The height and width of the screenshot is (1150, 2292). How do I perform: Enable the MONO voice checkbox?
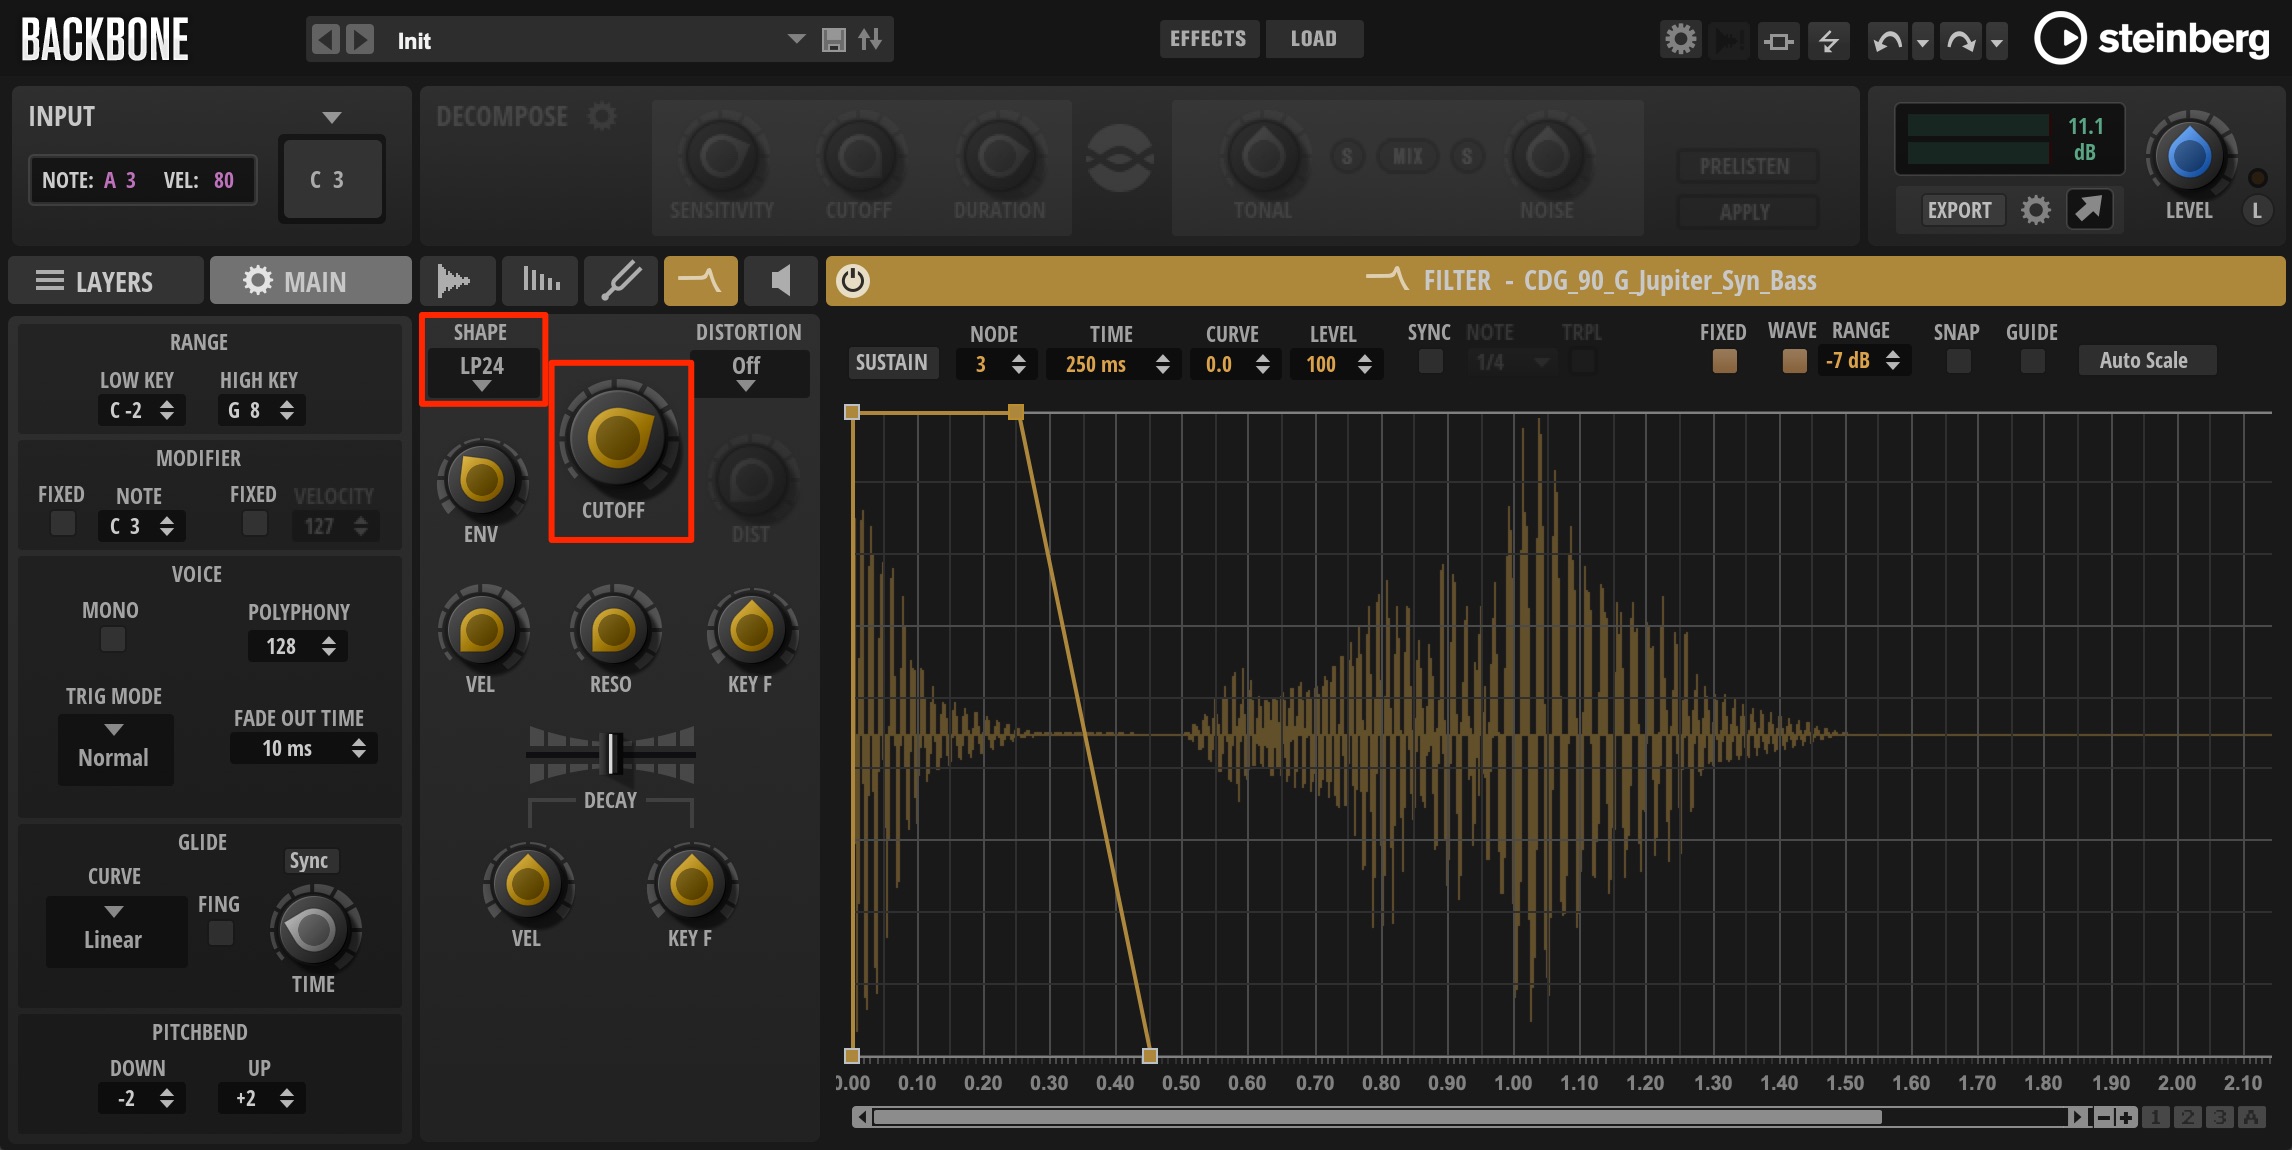tap(113, 639)
